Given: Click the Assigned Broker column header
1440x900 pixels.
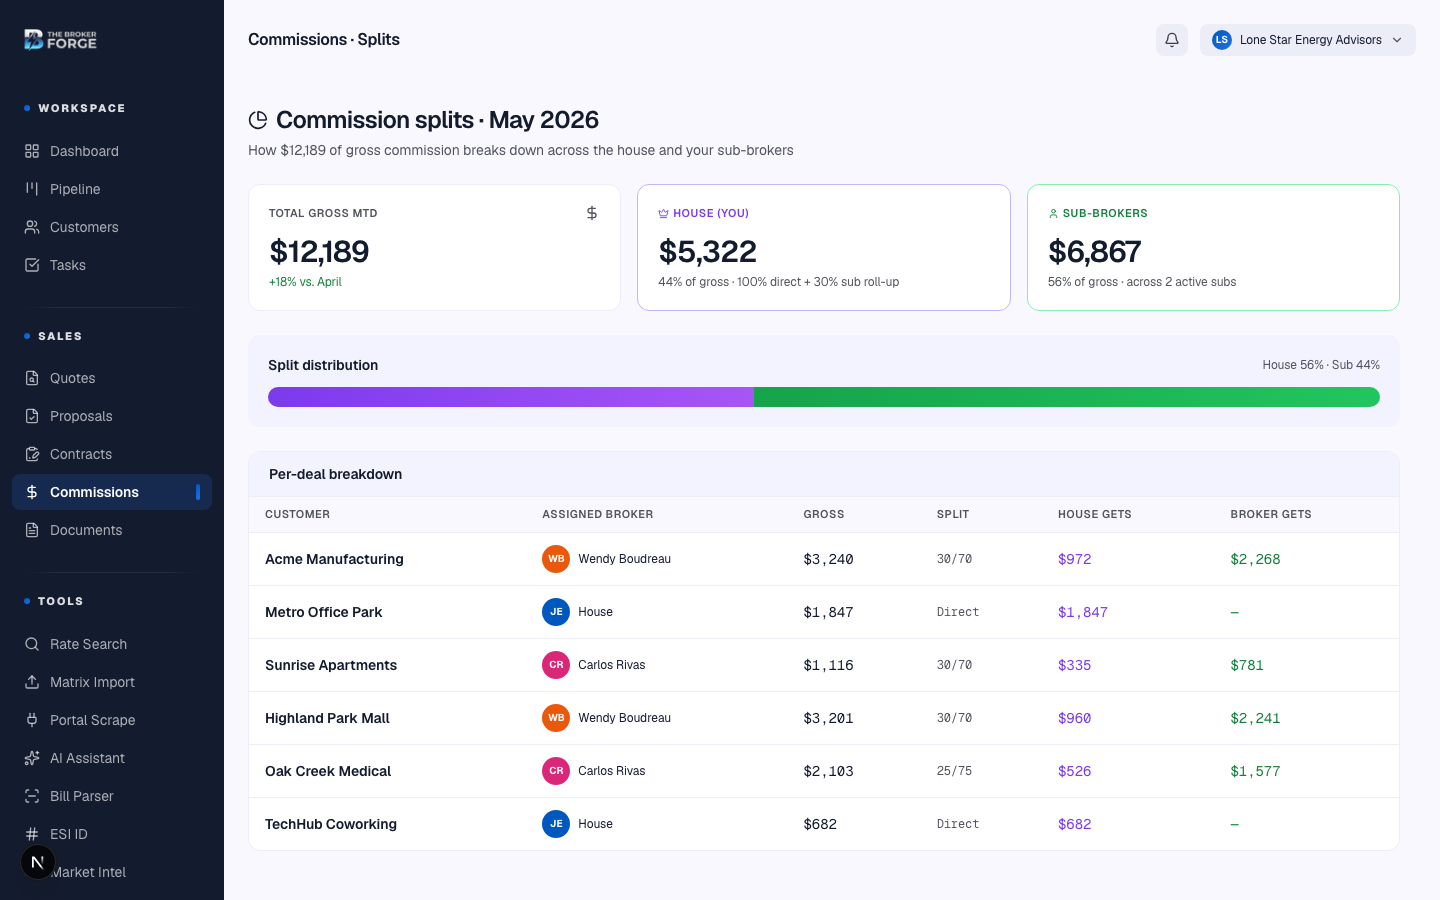Looking at the screenshot, I should pos(597,514).
